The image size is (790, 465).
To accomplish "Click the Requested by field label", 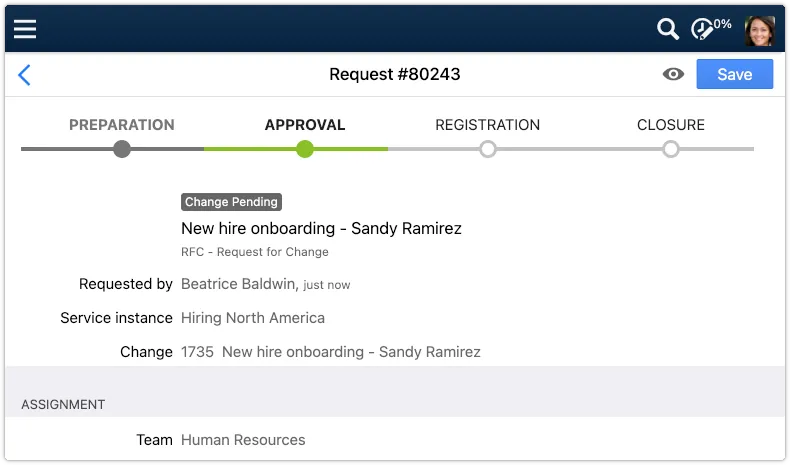I will (126, 284).
